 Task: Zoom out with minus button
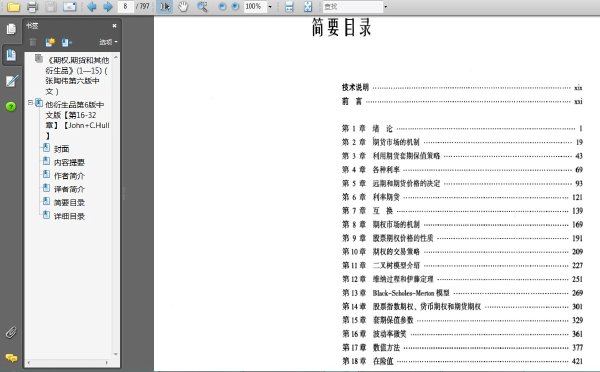[222, 7]
